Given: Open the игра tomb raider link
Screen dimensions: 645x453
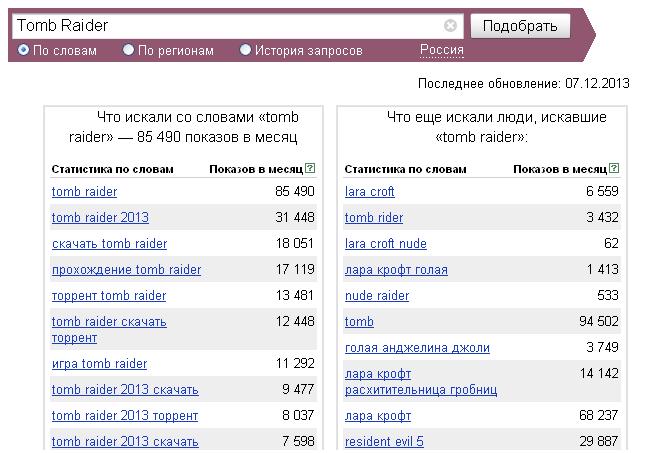Looking at the screenshot, I should pos(99,364).
